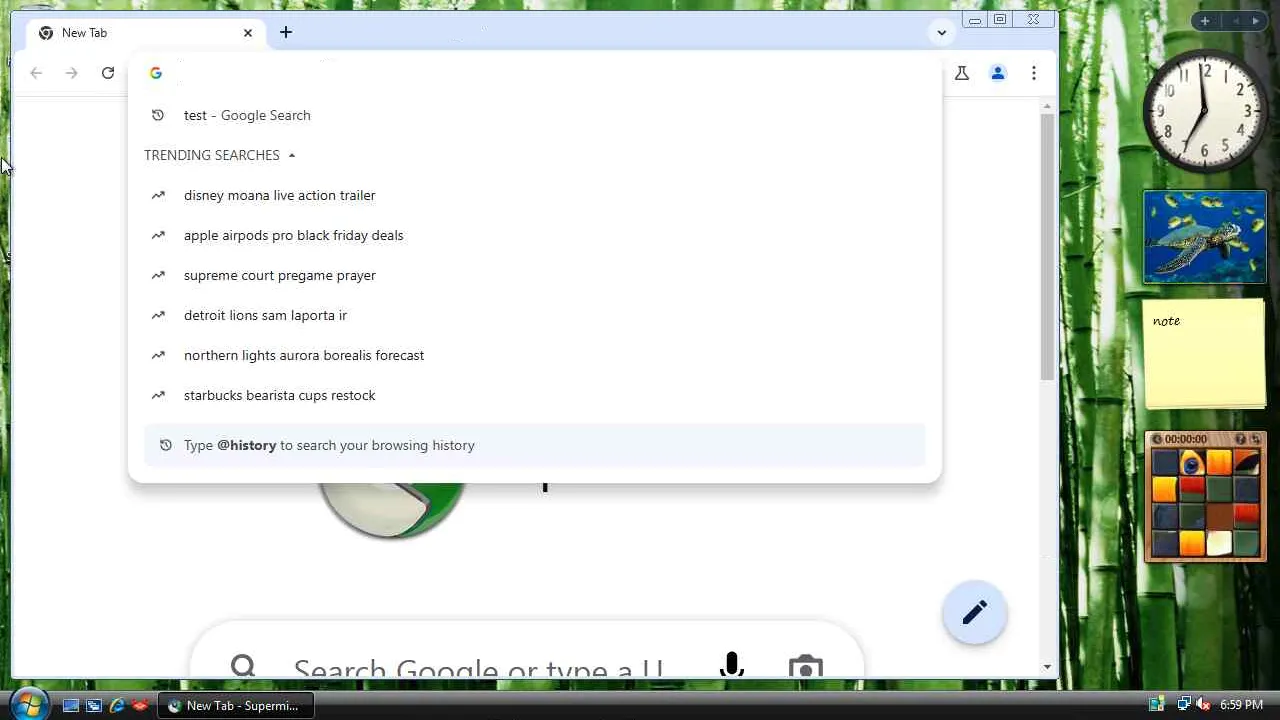The height and width of the screenshot is (720, 1280).
Task: Choose 'apple airpods pro black friday deals'
Action: point(535,235)
